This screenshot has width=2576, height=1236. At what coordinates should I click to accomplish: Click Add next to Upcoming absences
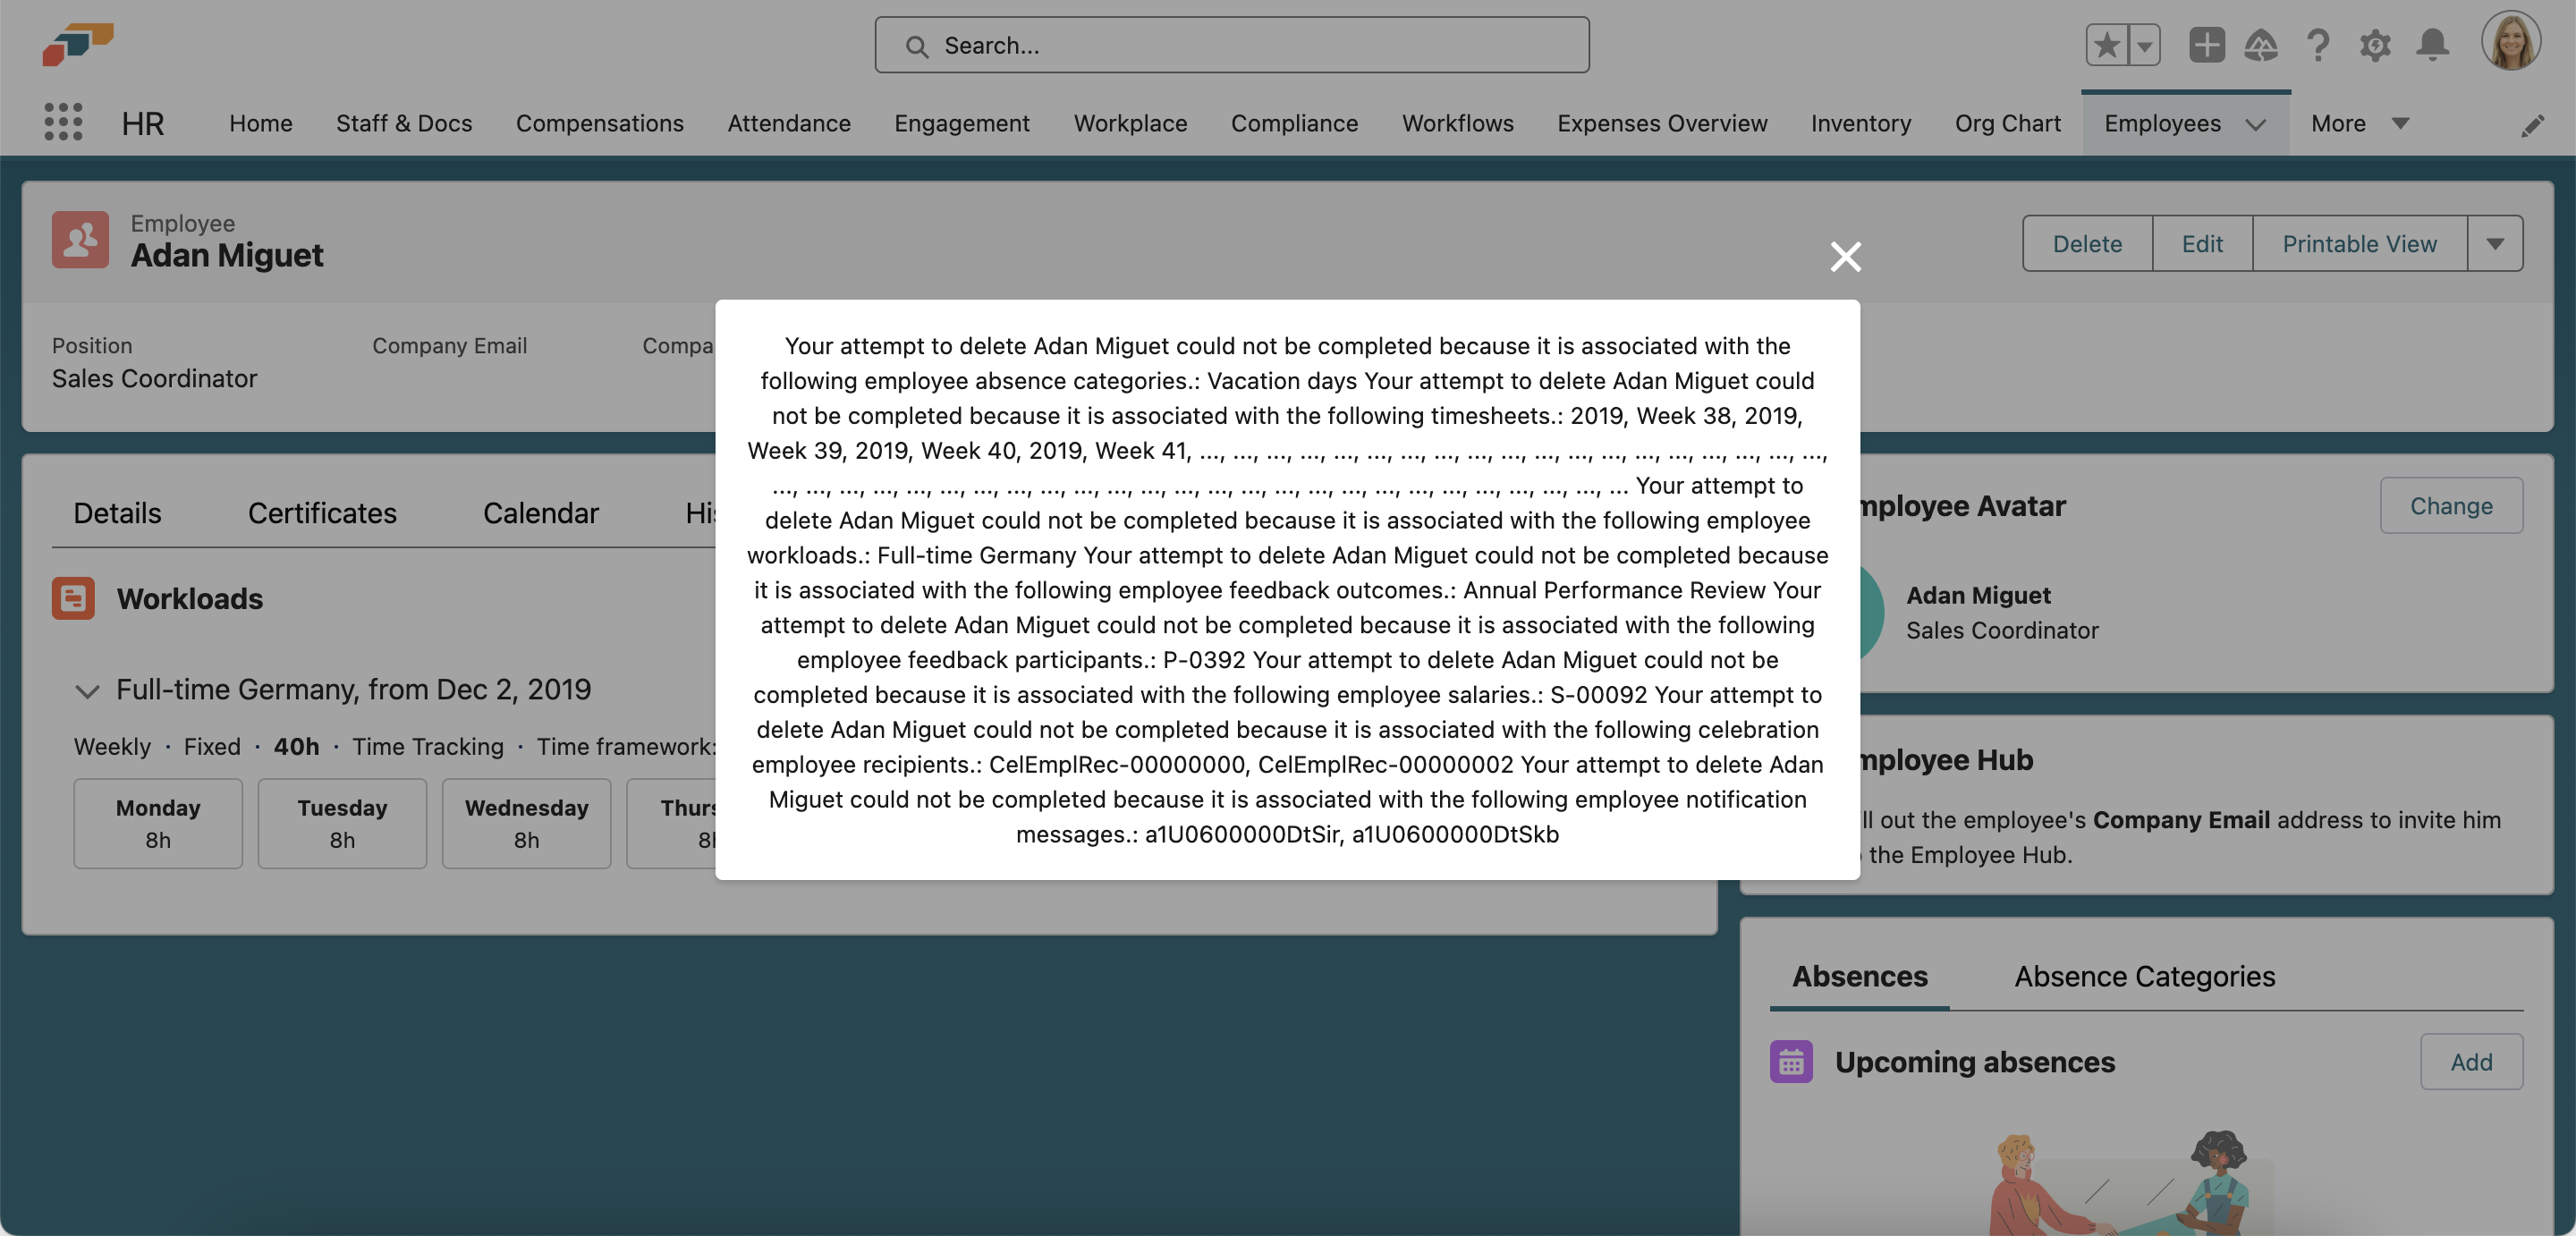2470,1062
